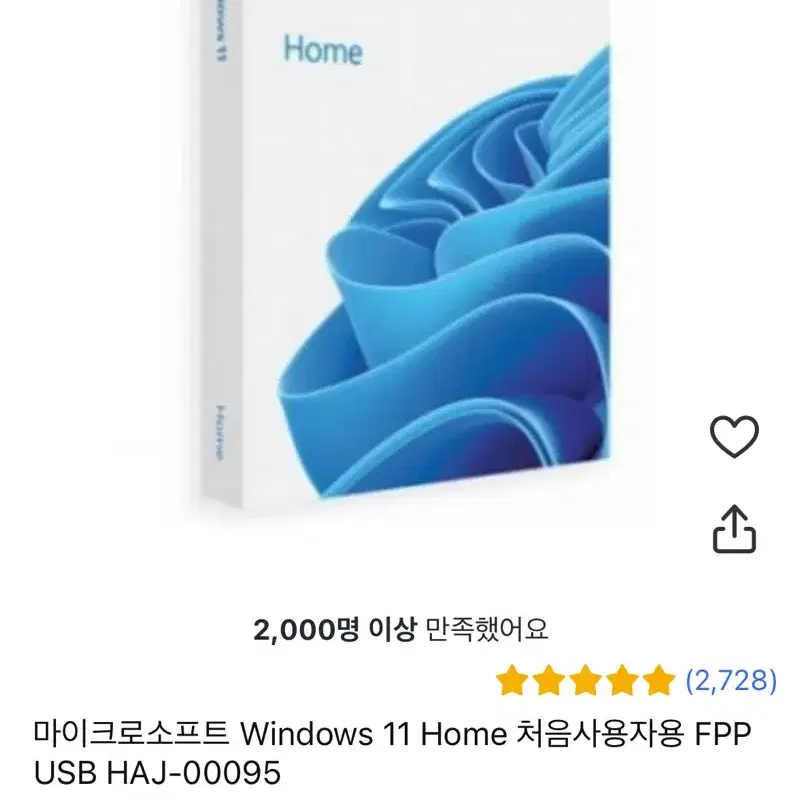Image resolution: width=802 pixels, height=802 pixels.
Task: Open the share sheet icon
Action: 734,529
